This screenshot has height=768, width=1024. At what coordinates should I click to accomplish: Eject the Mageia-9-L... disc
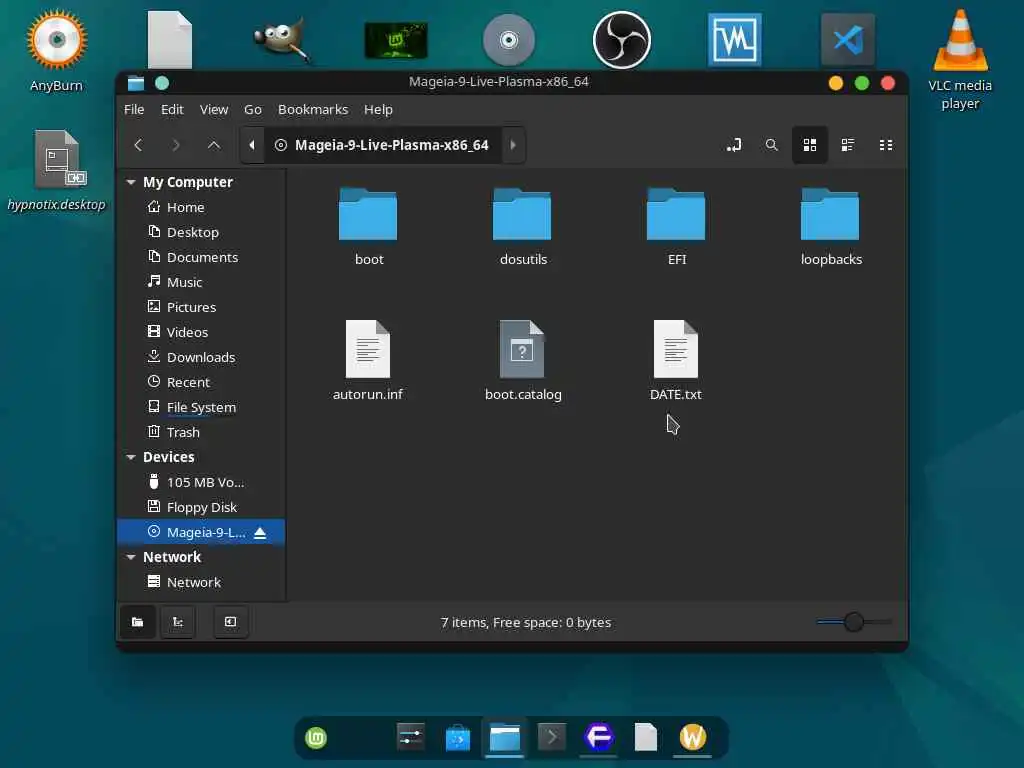coord(260,533)
